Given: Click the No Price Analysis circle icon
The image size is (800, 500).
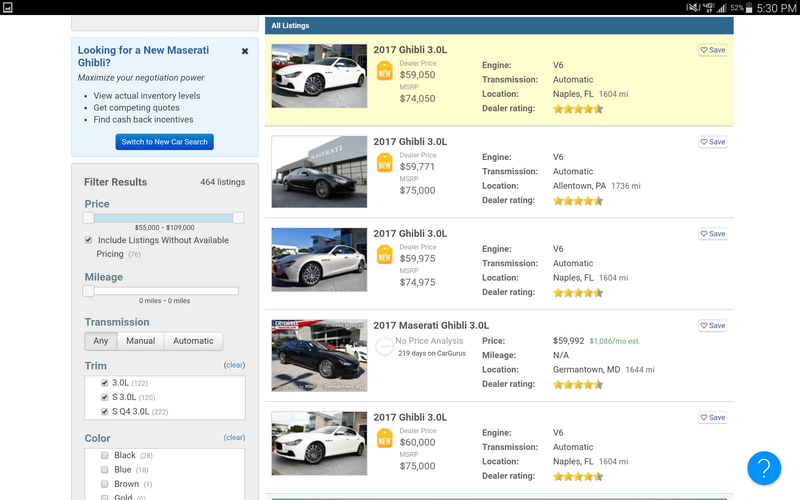Looking at the screenshot, I should (x=384, y=346).
